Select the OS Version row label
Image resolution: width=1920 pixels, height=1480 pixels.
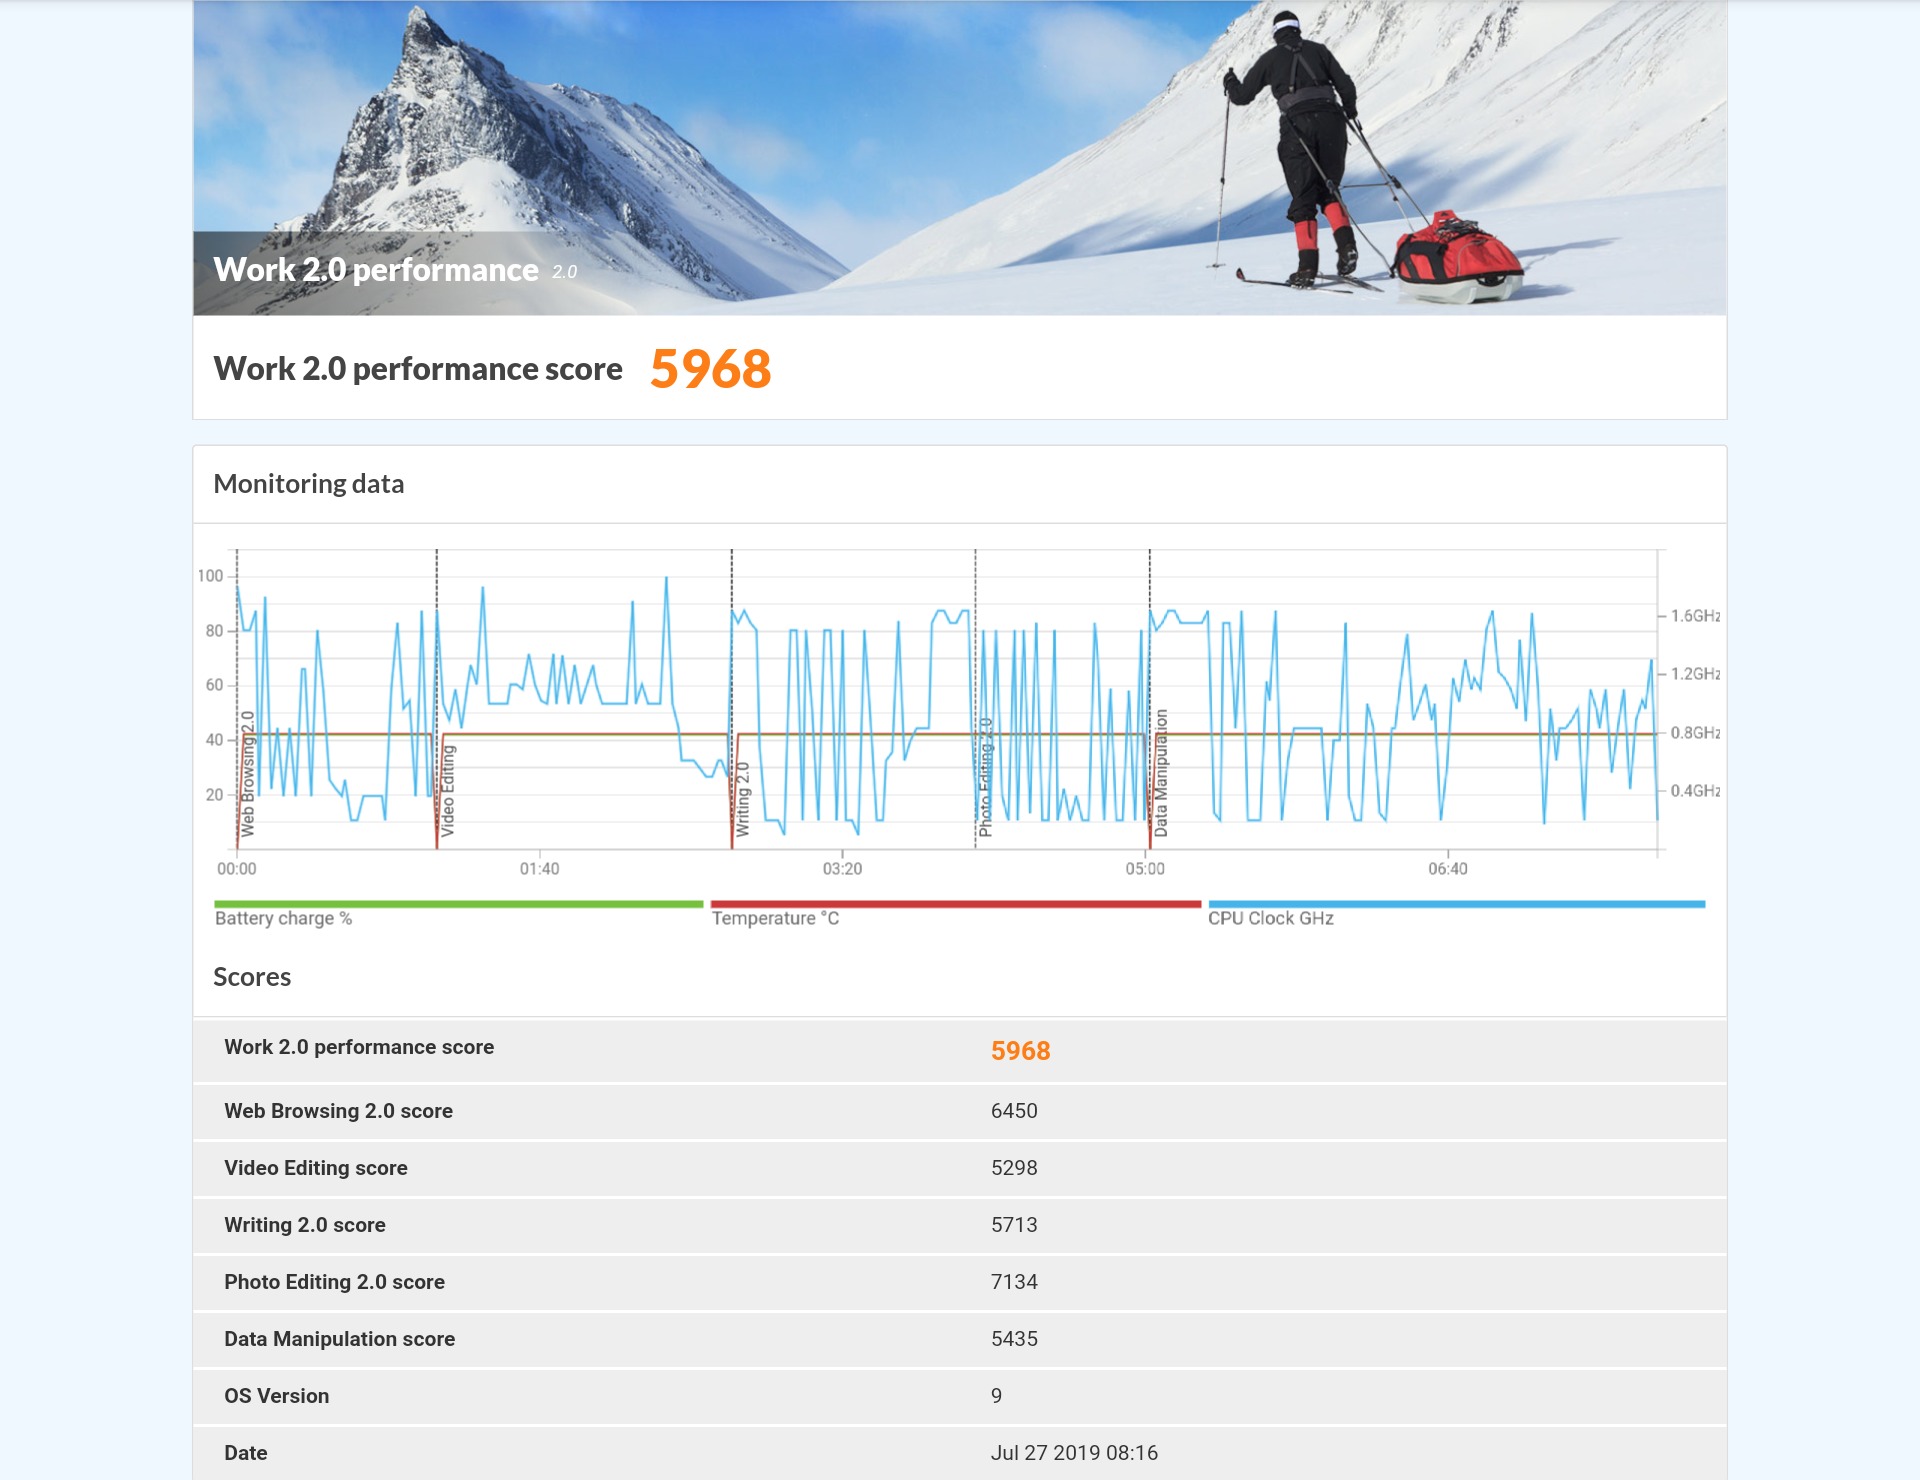pos(276,1396)
